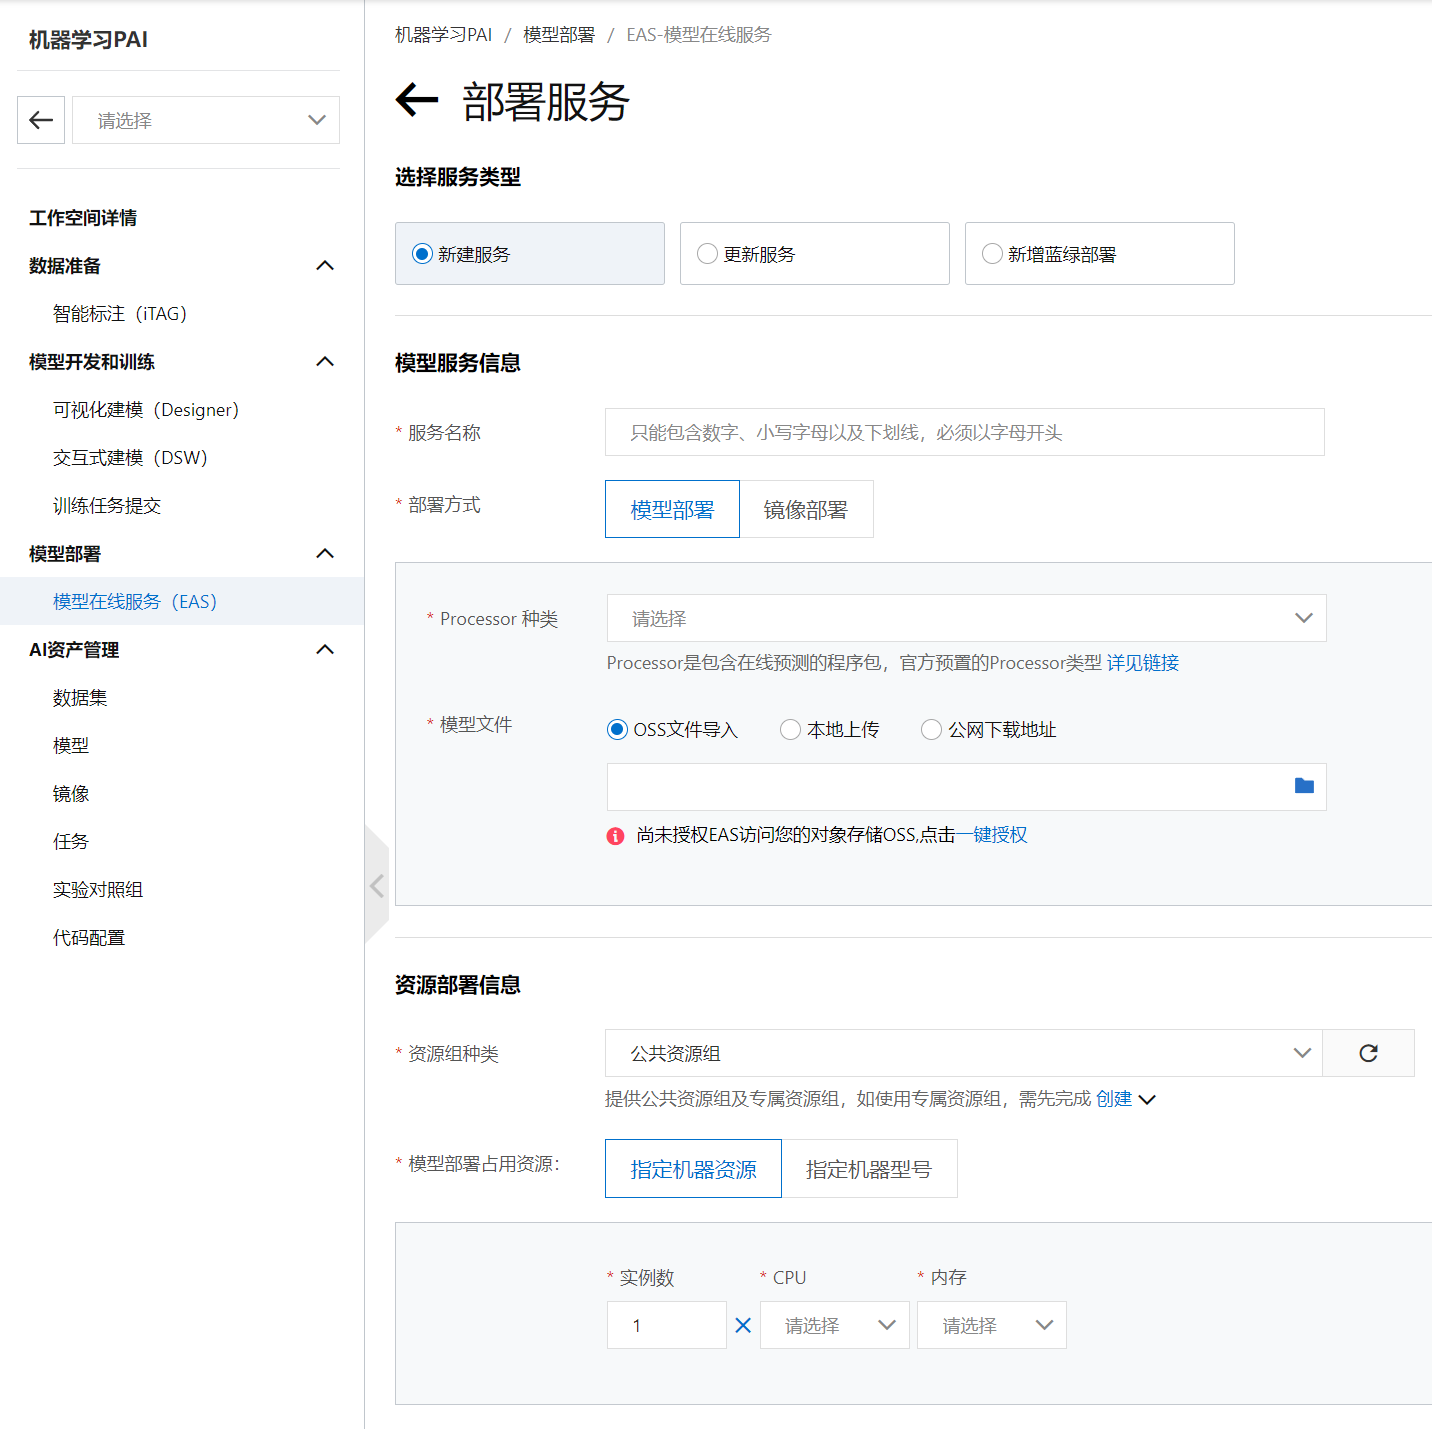
Task: Click the sidebar back arrow button
Action: (x=41, y=120)
